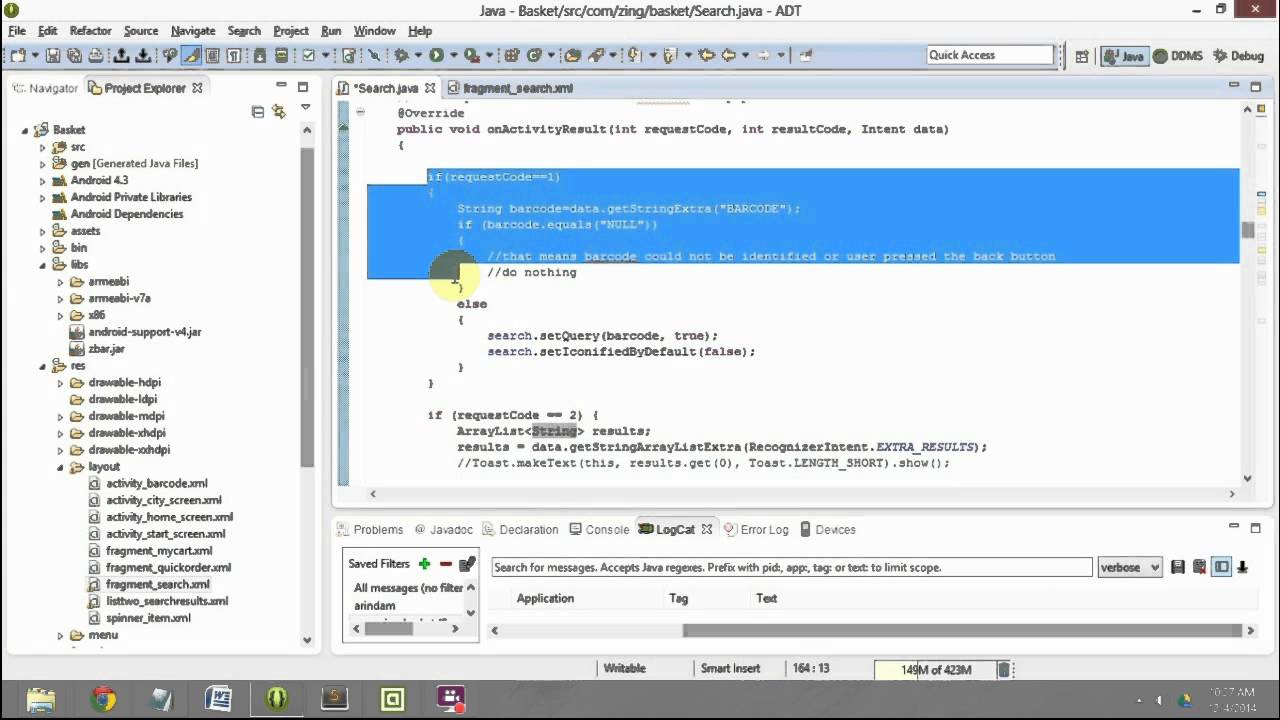The height and width of the screenshot is (720, 1280).
Task: Click the editor vertical scrollbar thumb
Action: click(1247, 230)
